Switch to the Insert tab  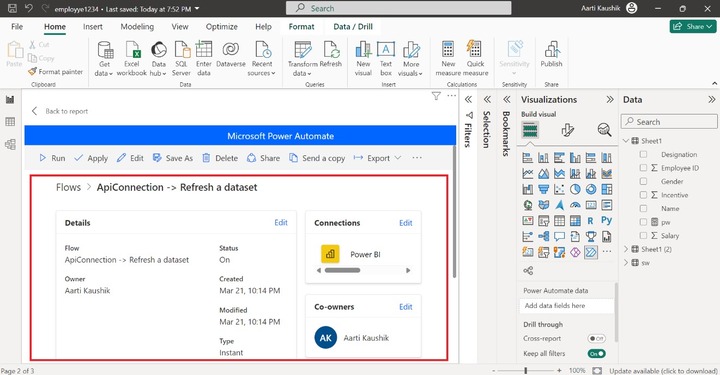(x=93, y=27)
